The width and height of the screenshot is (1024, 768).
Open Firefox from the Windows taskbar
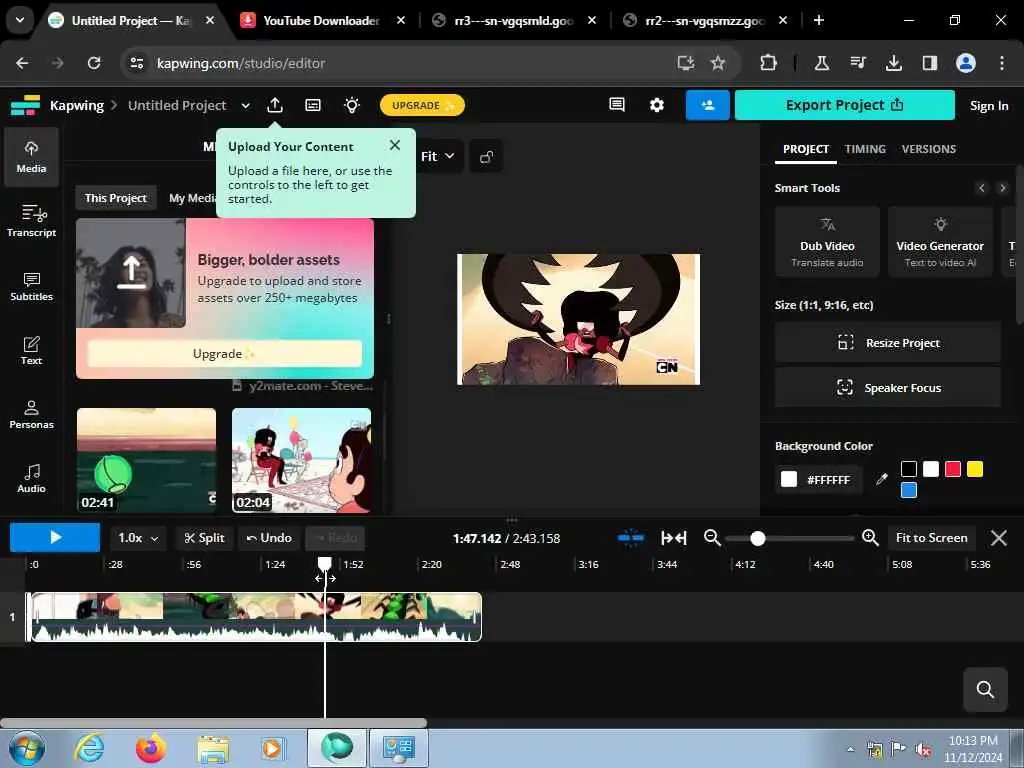click(150, 748)
